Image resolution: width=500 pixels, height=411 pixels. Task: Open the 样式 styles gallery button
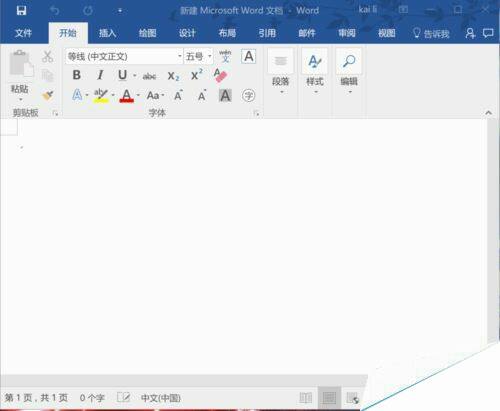pos(315,72)
